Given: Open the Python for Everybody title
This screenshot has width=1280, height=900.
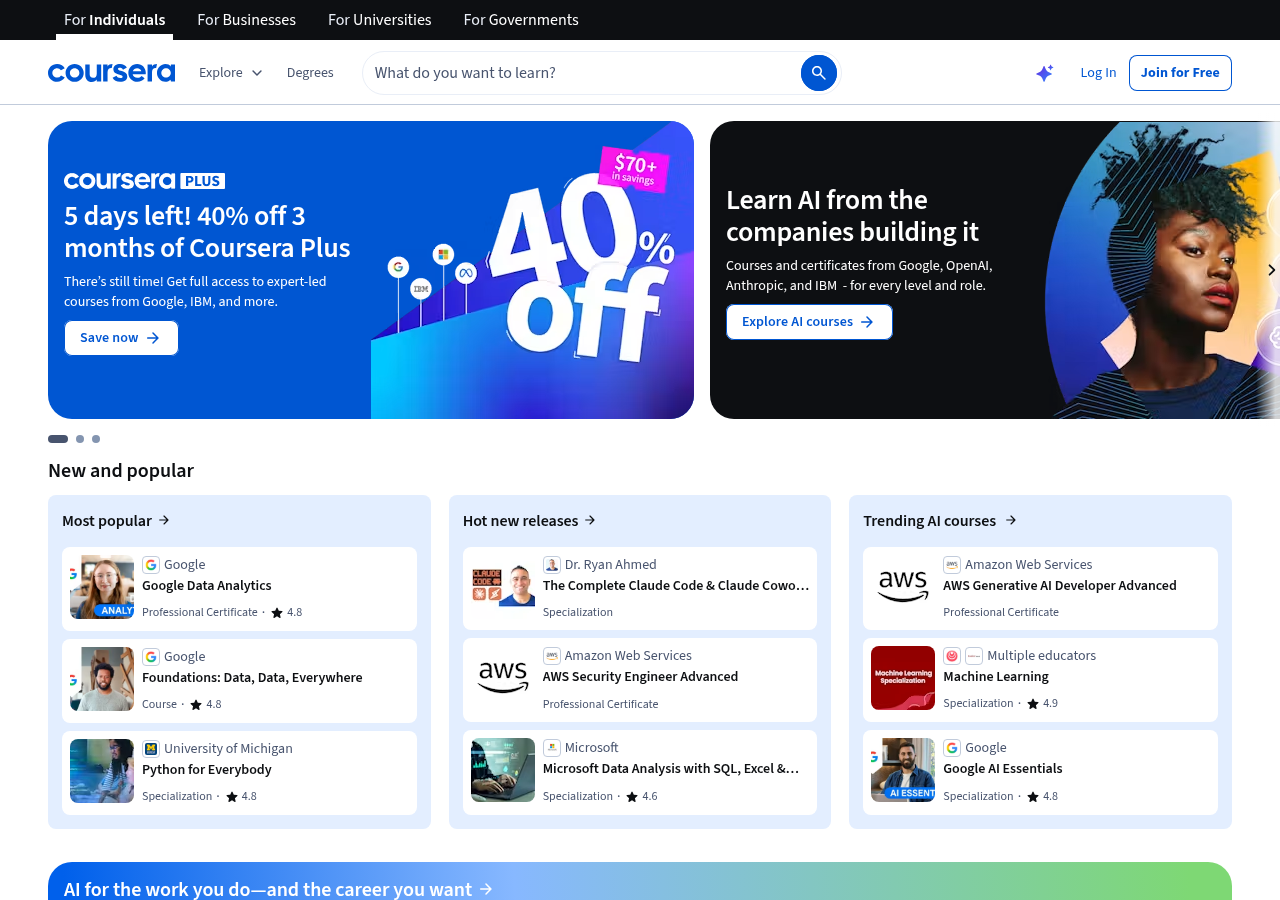Looking at the screenshot, I should tap(207, 770).
